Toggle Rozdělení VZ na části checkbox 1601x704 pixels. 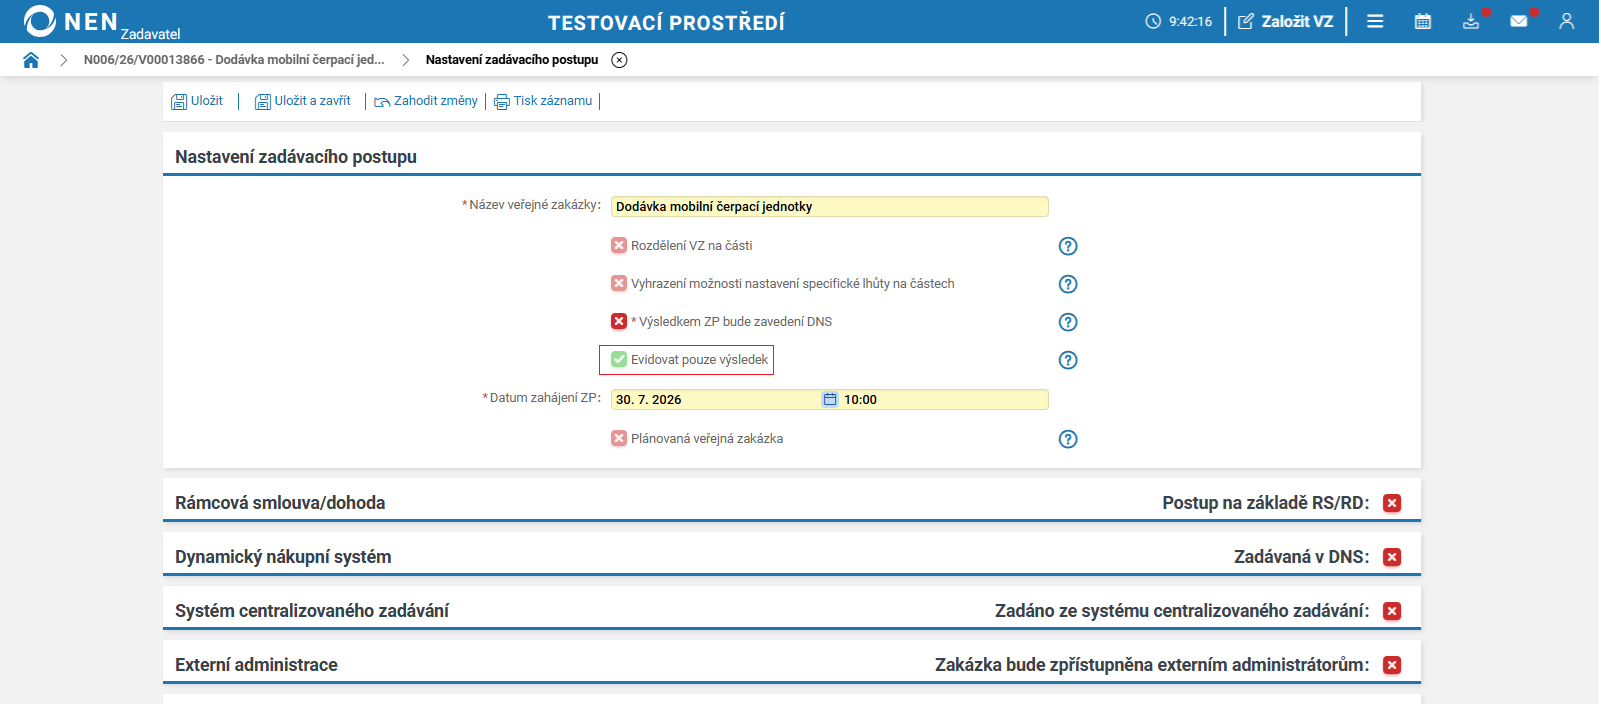(x=619, y=245)
